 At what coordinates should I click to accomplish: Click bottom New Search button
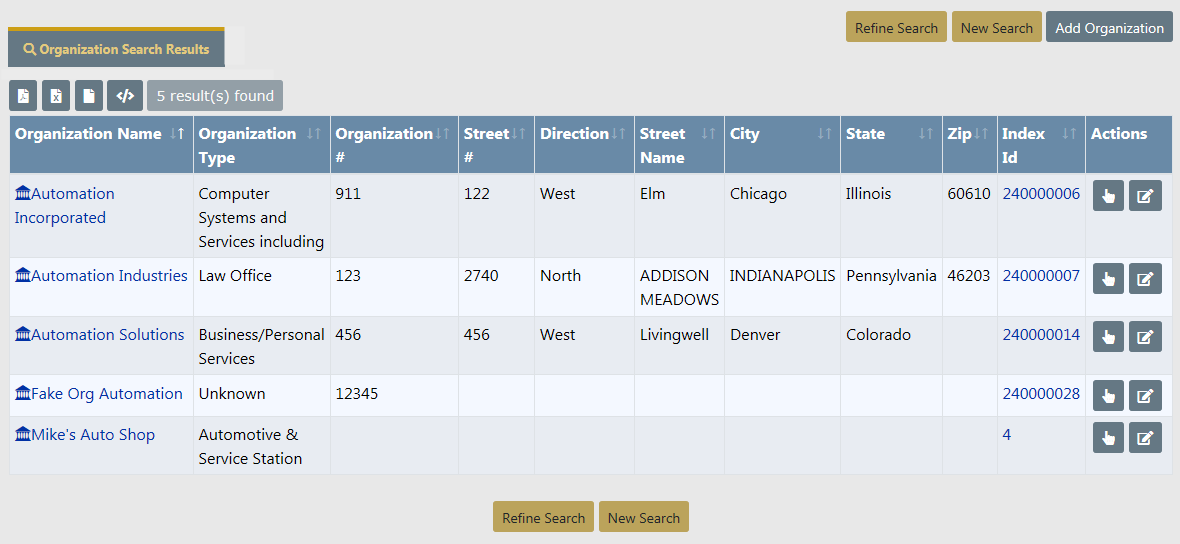tap(643, 518)
